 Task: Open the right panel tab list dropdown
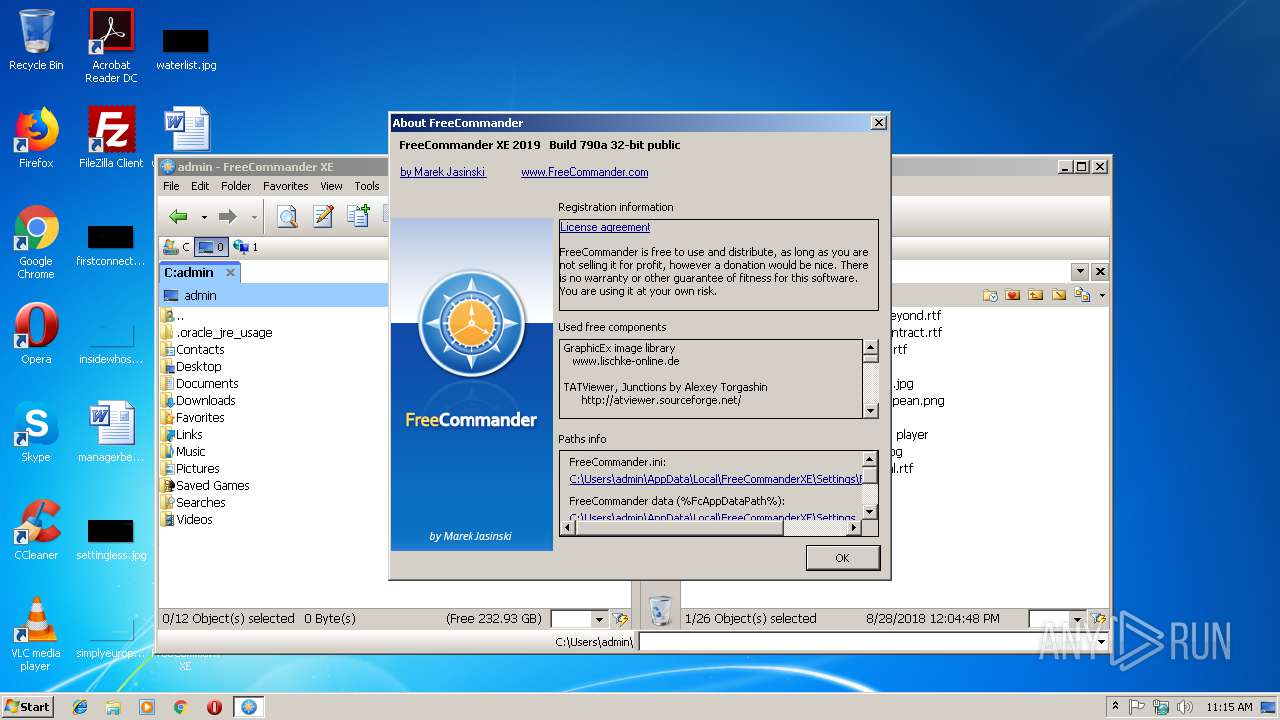(1080, 272)
